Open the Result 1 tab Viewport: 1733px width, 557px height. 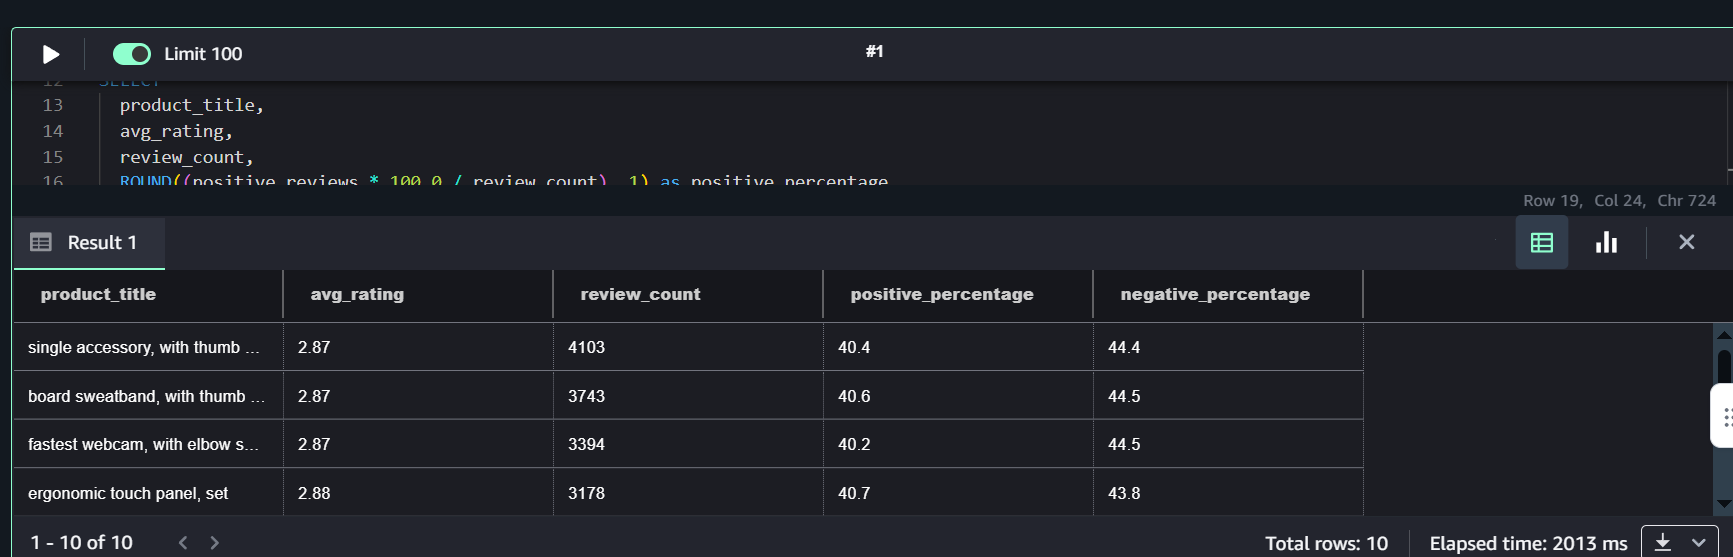89,243
